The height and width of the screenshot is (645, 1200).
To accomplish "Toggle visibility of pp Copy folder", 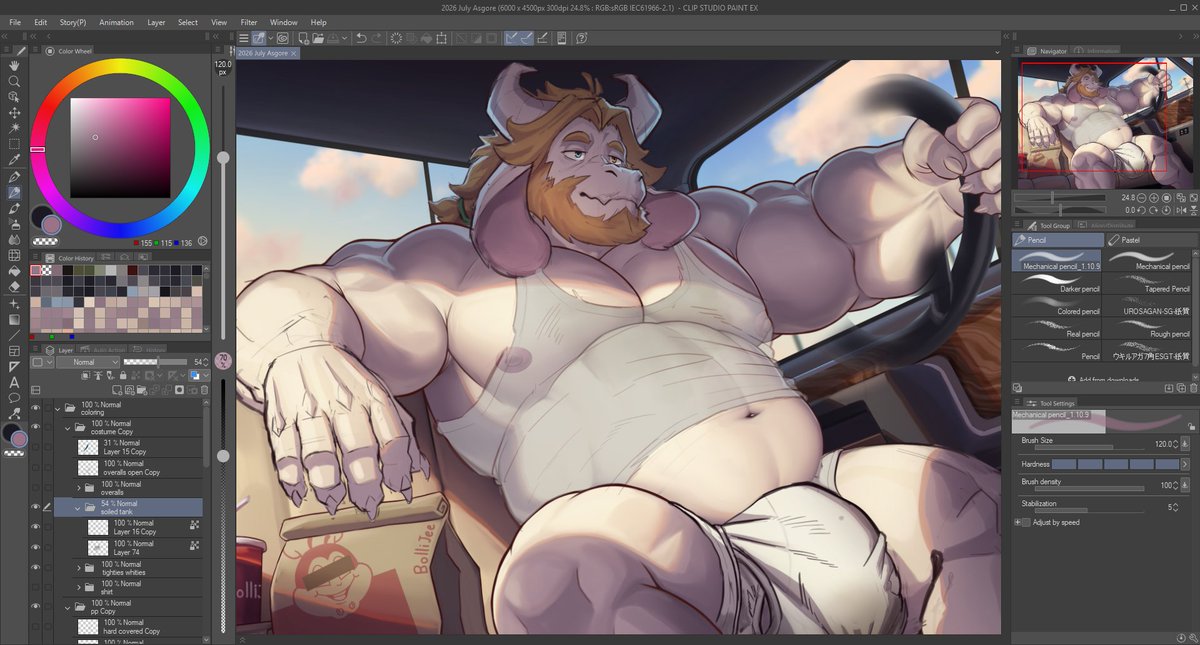I will (35, 607).
